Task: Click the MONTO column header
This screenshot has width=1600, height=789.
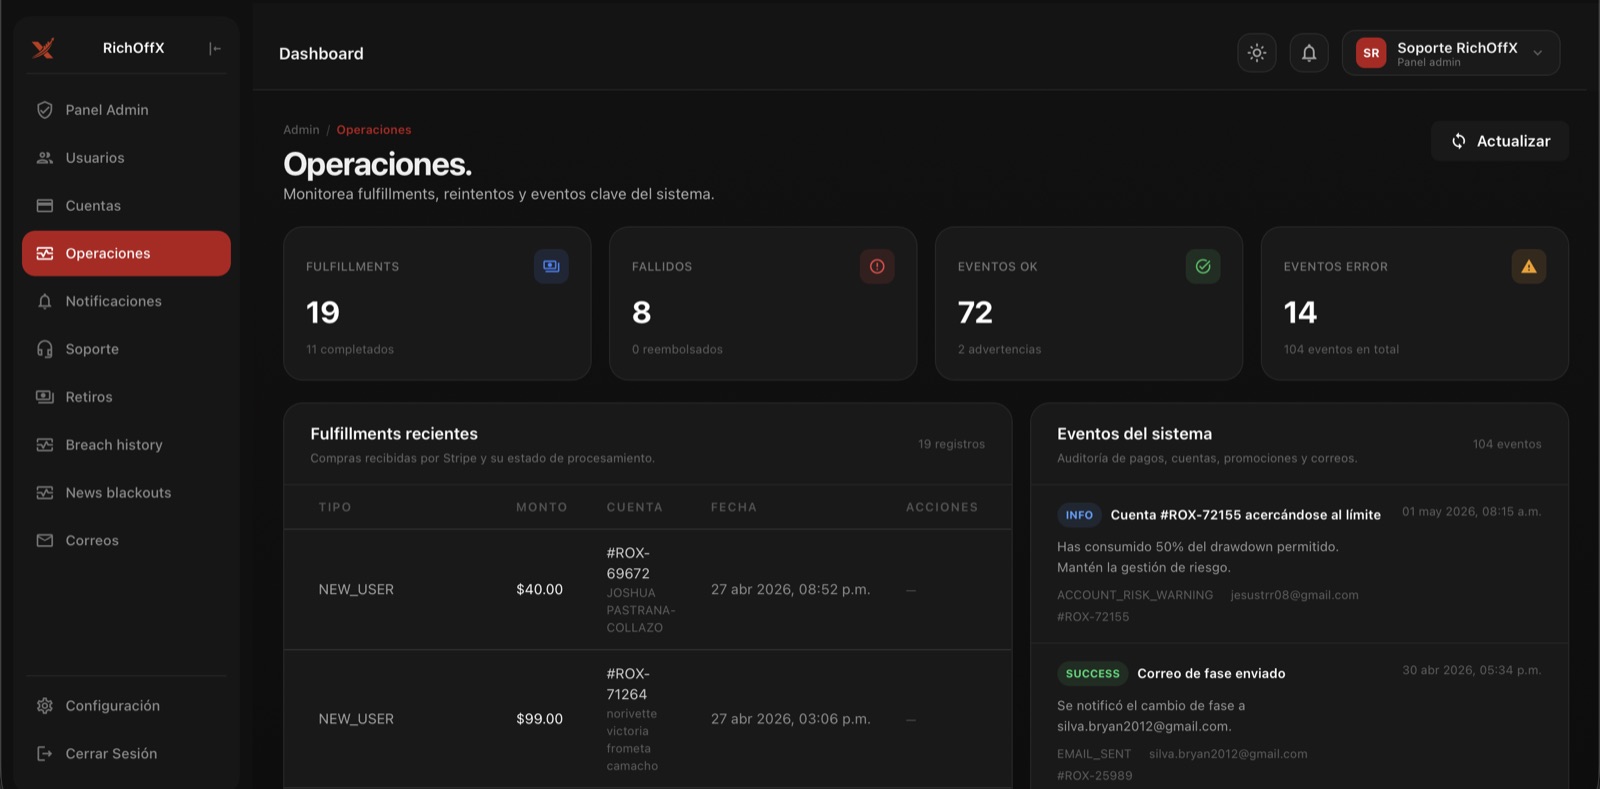Action: click(x=542, y=507)
